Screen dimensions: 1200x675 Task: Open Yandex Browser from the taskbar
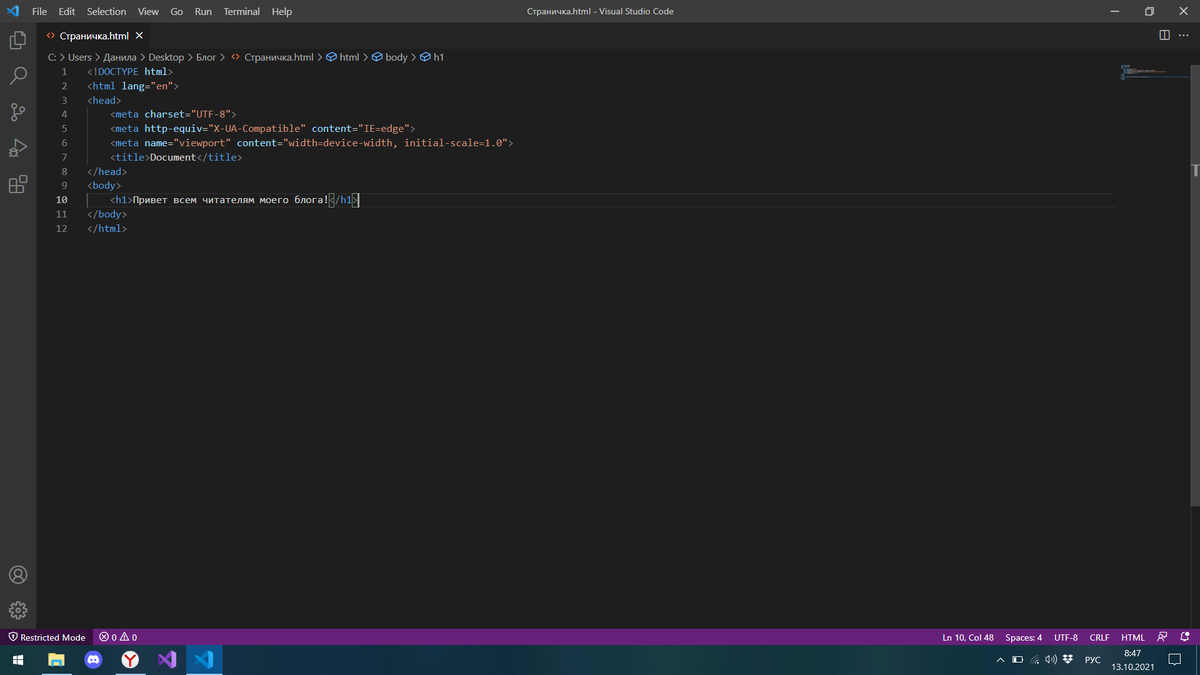(130, 660)
